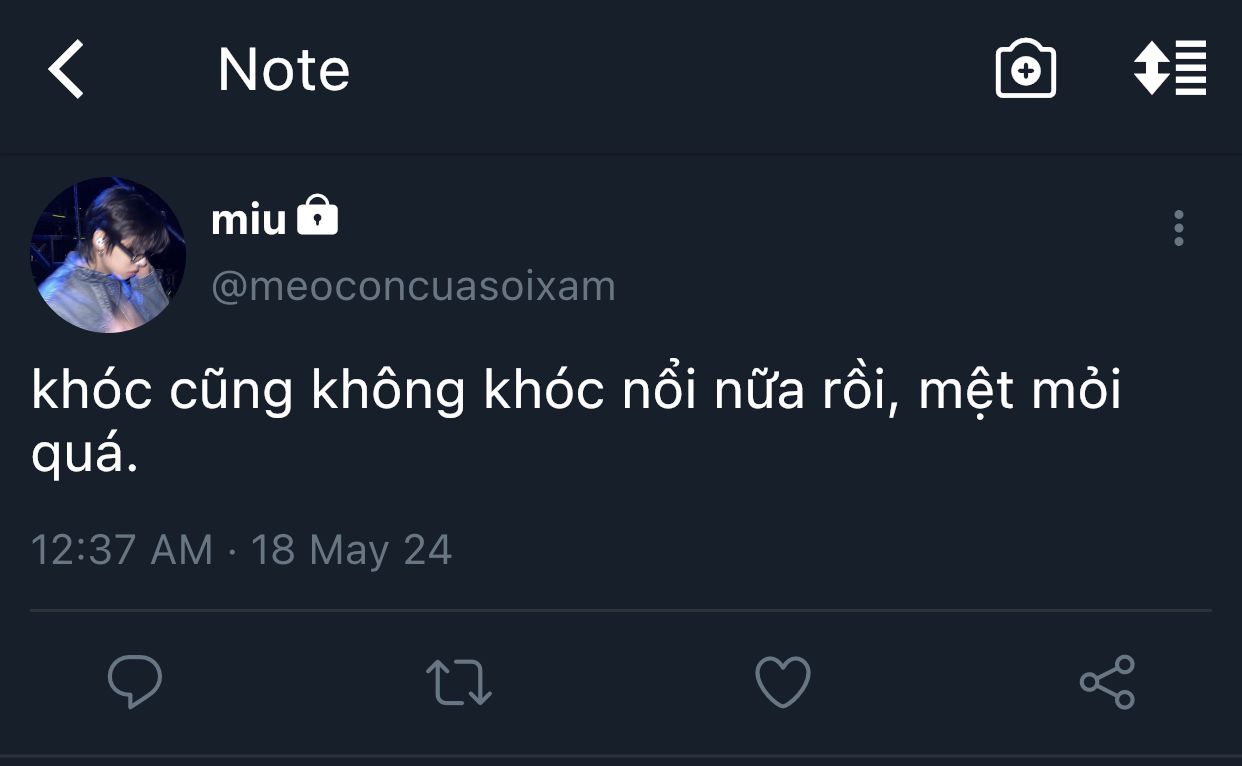1242x766 pixels.
Task: Tap the camera add-photo icon
Action: click(x=1025, y=70)
